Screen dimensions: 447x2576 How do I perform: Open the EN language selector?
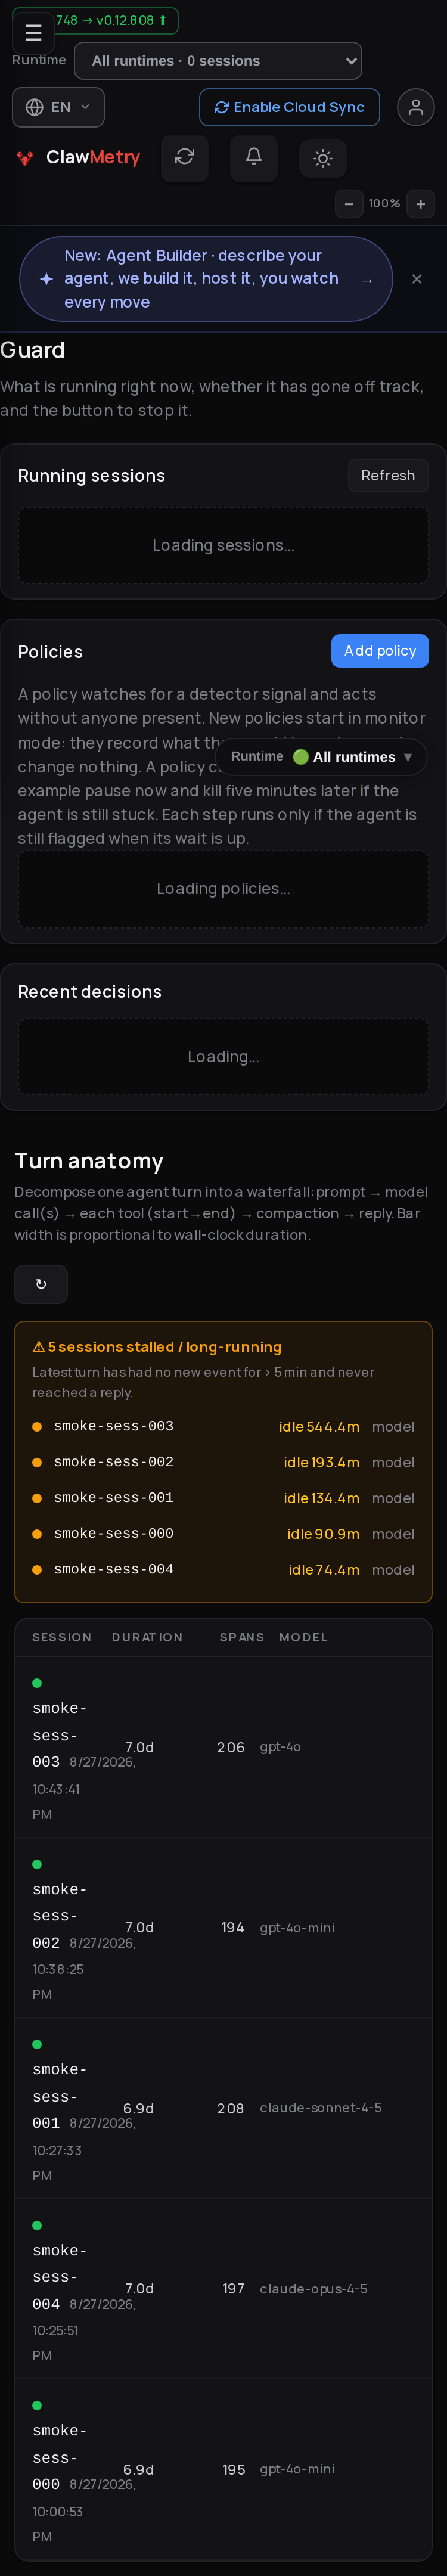click(58, 107)
